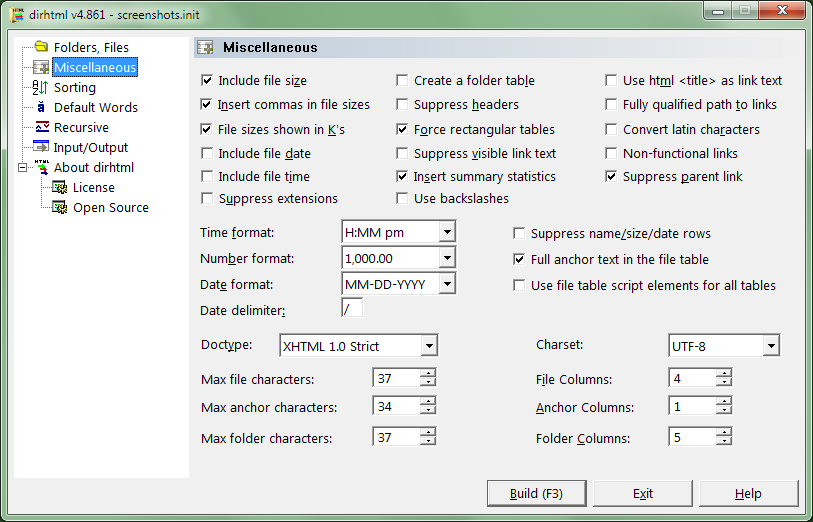
Task: Disable Insert commas in file sizes
Action: click(x=206, y=104)
